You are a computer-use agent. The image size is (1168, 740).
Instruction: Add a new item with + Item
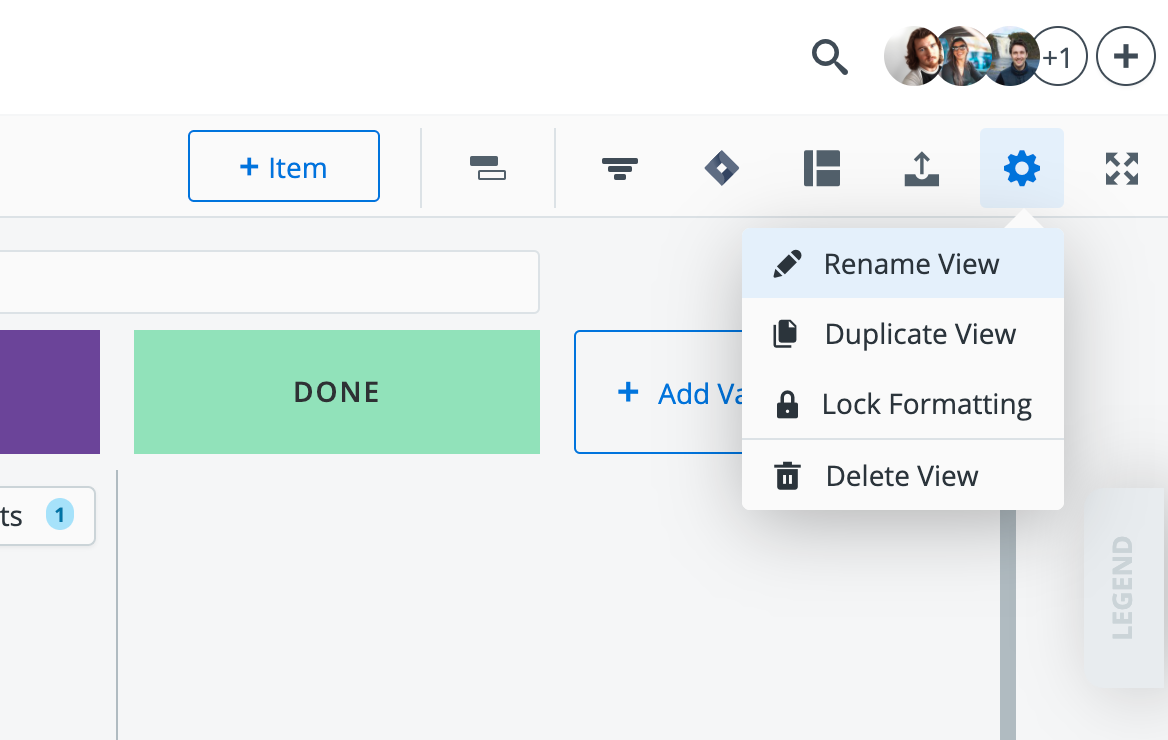tap(284, 166)
